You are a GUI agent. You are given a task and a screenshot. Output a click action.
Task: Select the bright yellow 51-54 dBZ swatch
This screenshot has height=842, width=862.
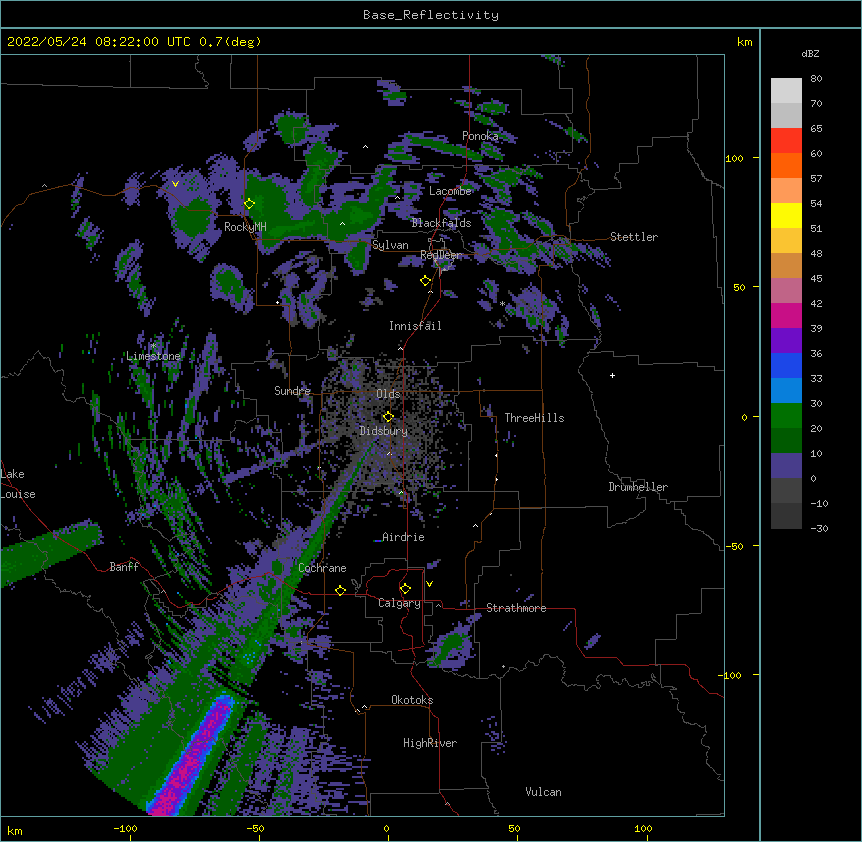[786, 215]
